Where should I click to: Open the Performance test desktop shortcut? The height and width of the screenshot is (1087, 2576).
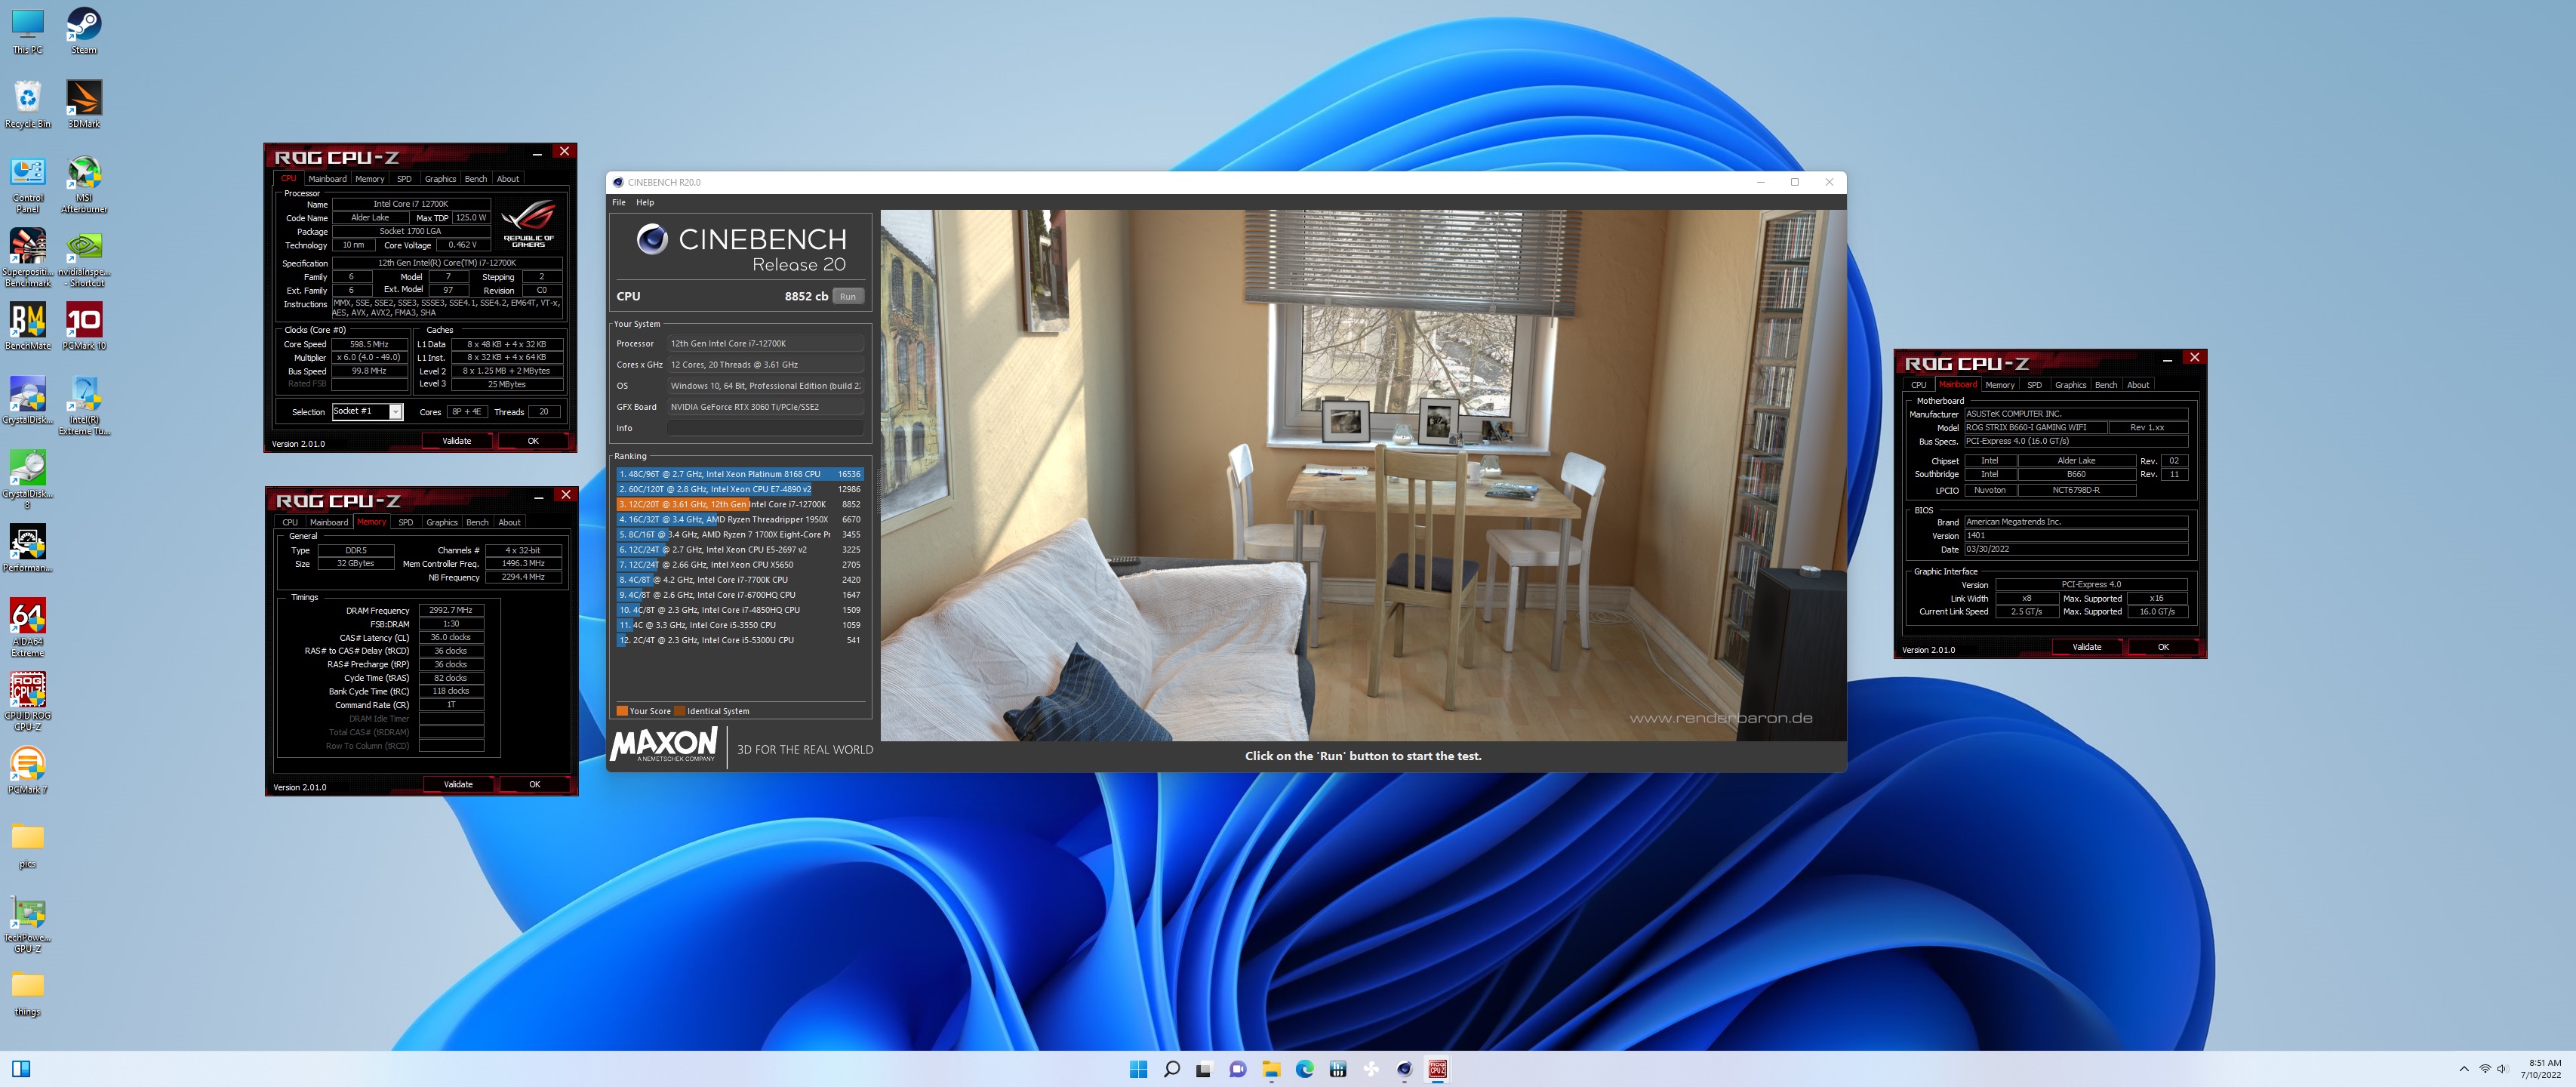tap(28, 549)
